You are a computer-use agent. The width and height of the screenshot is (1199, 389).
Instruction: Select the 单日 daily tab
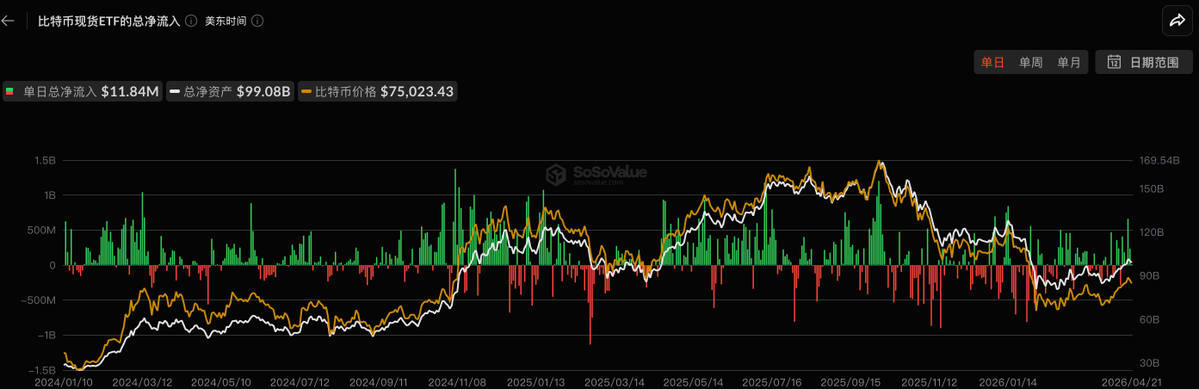993,63
